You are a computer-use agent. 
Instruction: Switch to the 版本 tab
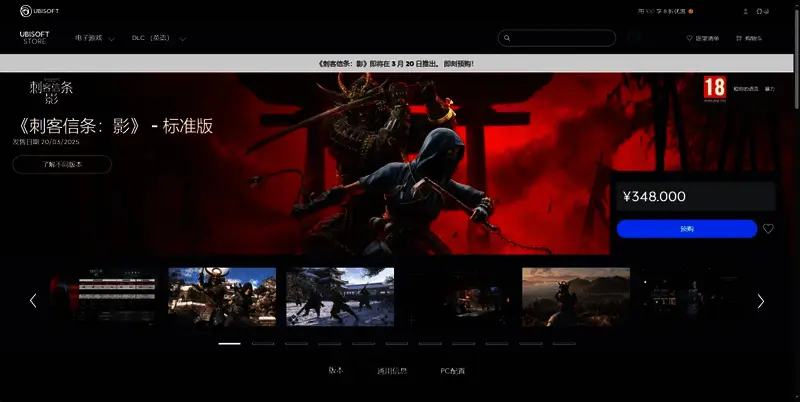click(x=336, y=370)
